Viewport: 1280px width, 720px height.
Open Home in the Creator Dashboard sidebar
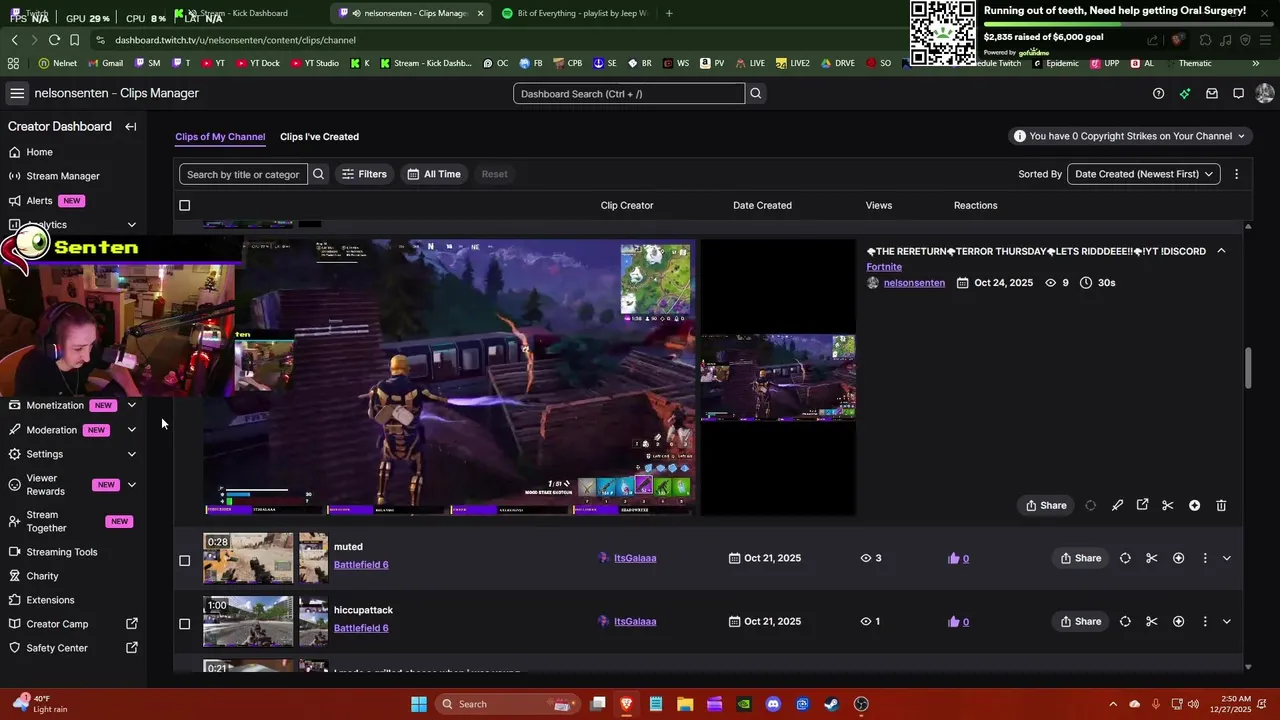point(40,152)
